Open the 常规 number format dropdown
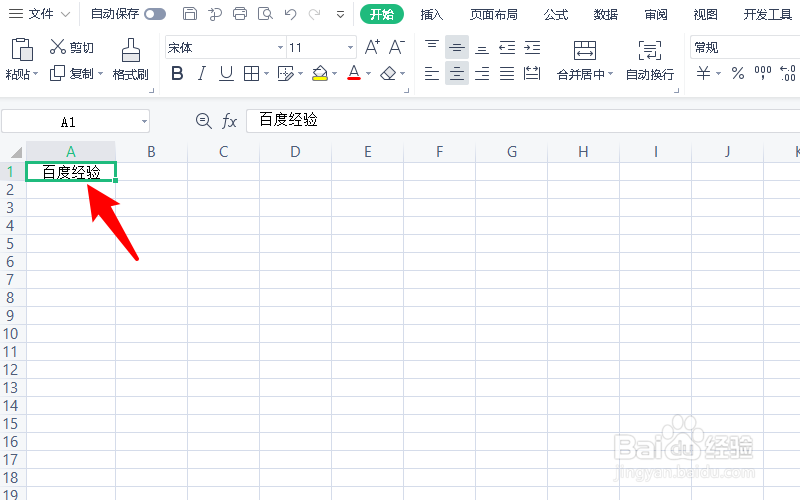This screenshot has height=500, width=800. pyautogui.click(x=745, y=47)
